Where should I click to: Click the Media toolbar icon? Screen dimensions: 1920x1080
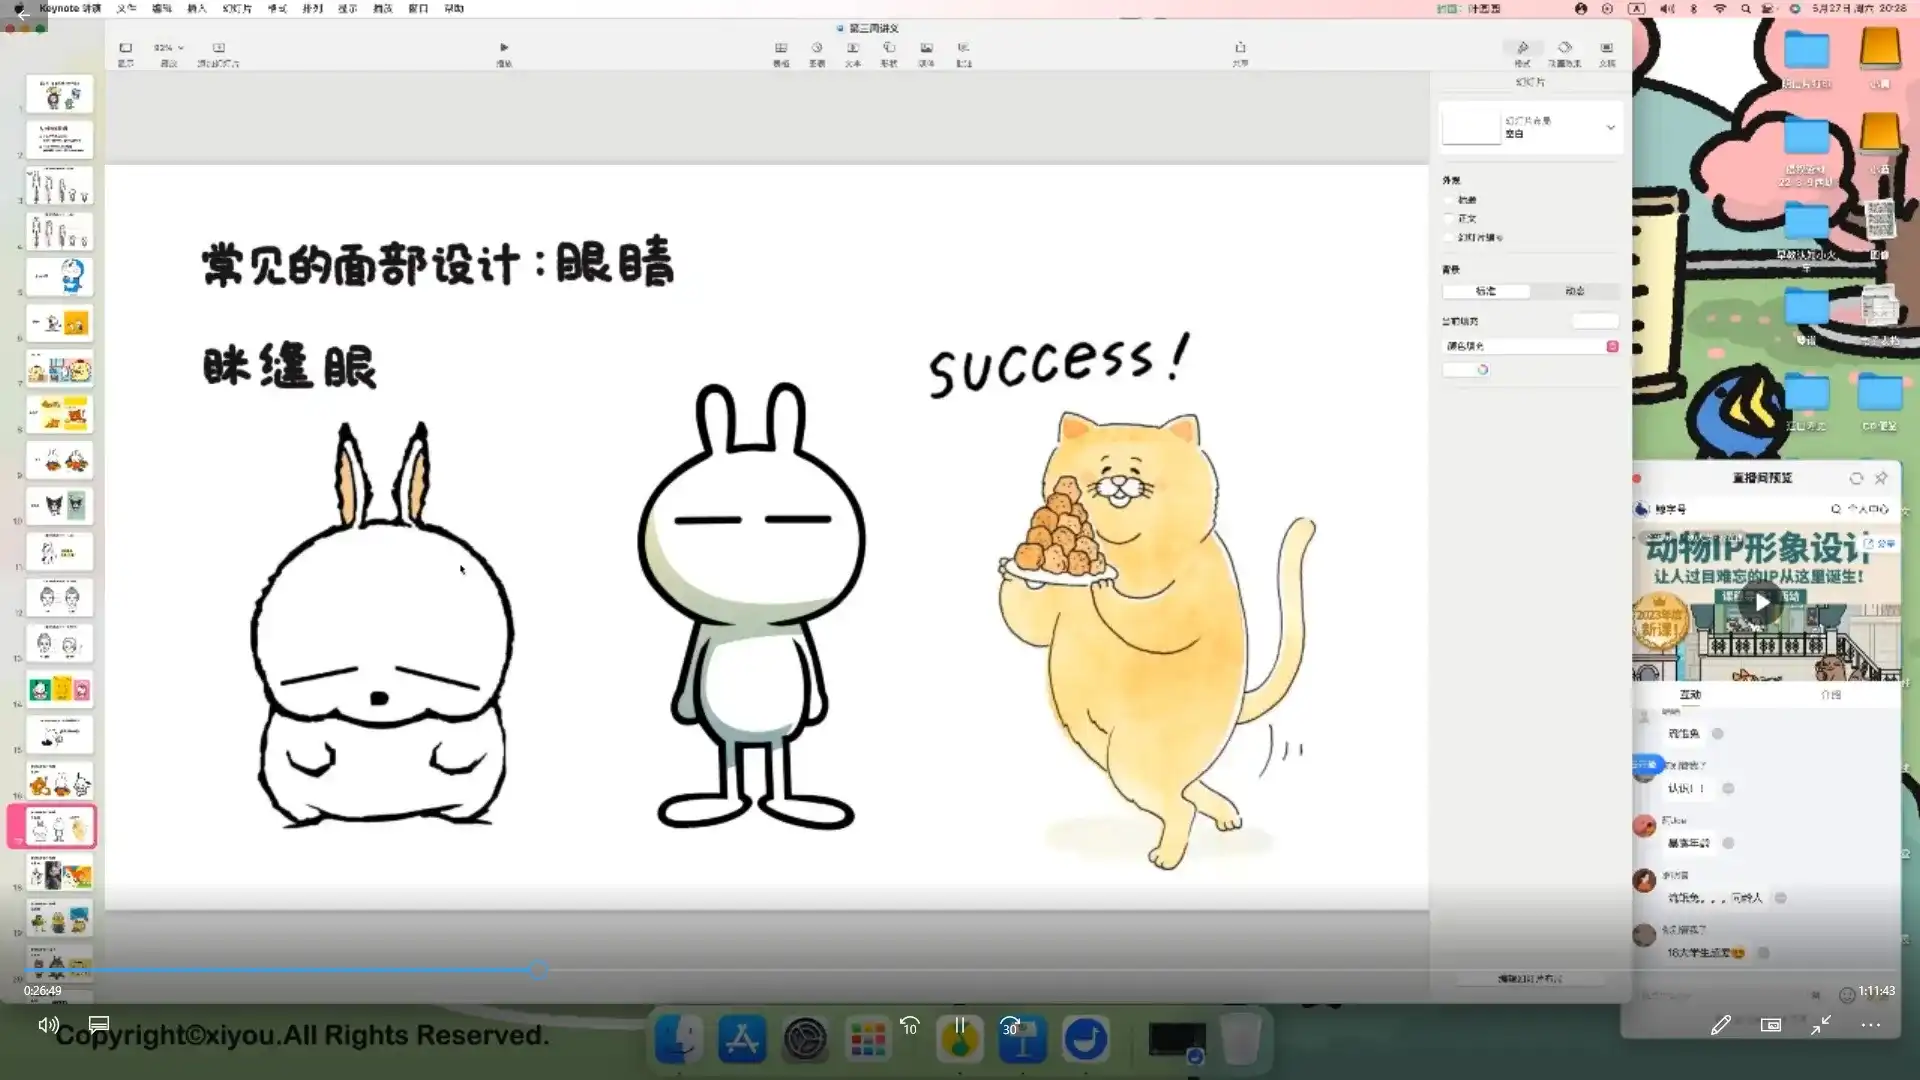click(927, 48)
